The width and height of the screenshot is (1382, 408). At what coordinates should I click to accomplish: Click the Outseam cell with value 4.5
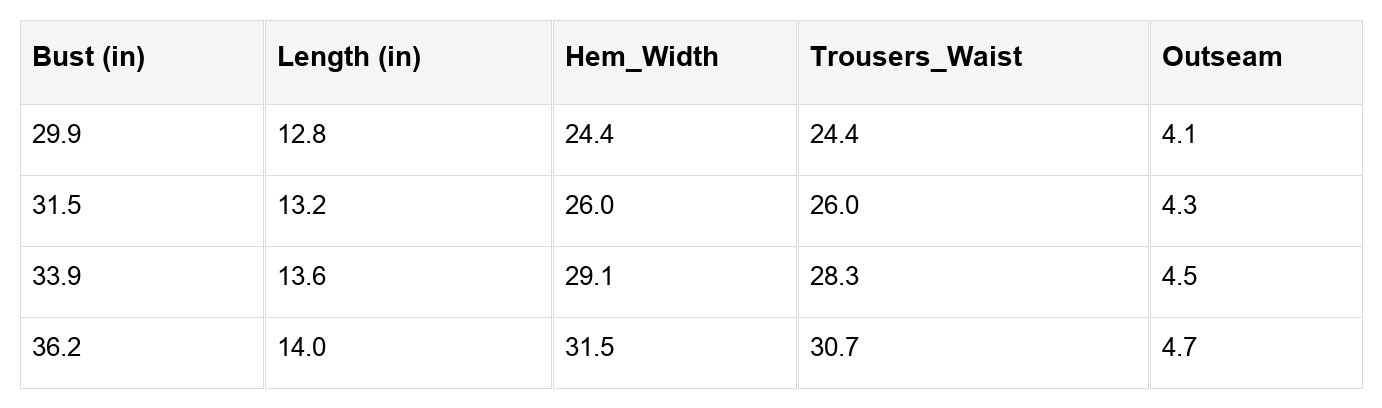tap(1179, 276)
